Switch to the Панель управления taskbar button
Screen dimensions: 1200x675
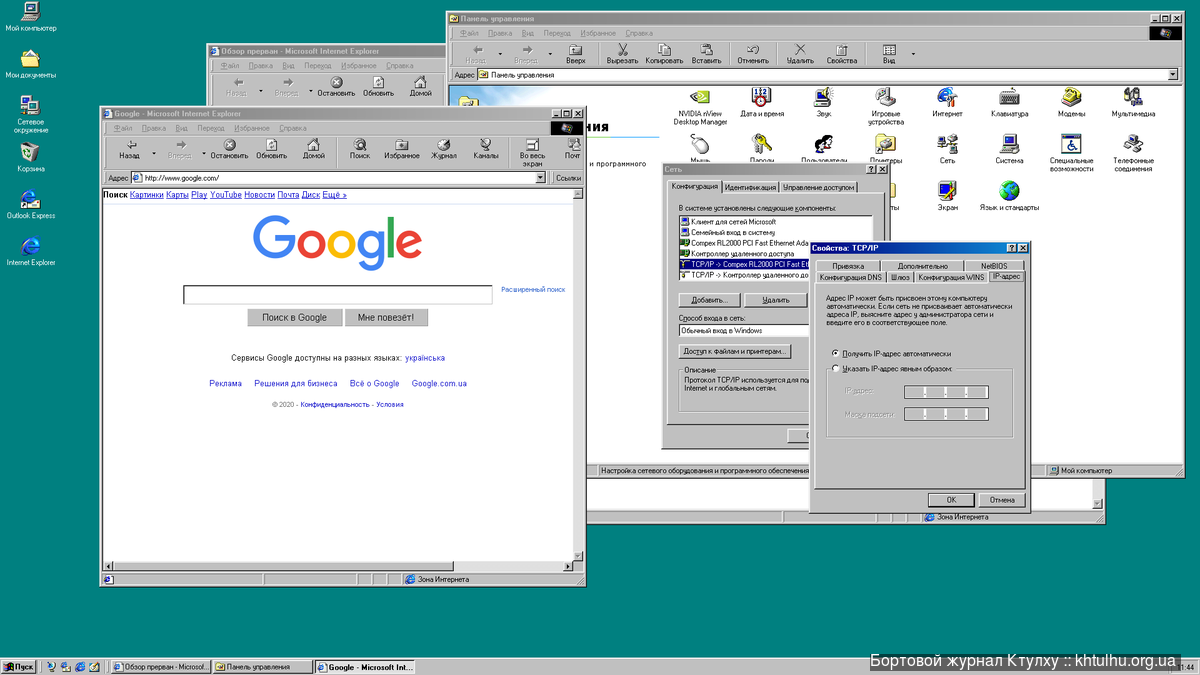262,667
